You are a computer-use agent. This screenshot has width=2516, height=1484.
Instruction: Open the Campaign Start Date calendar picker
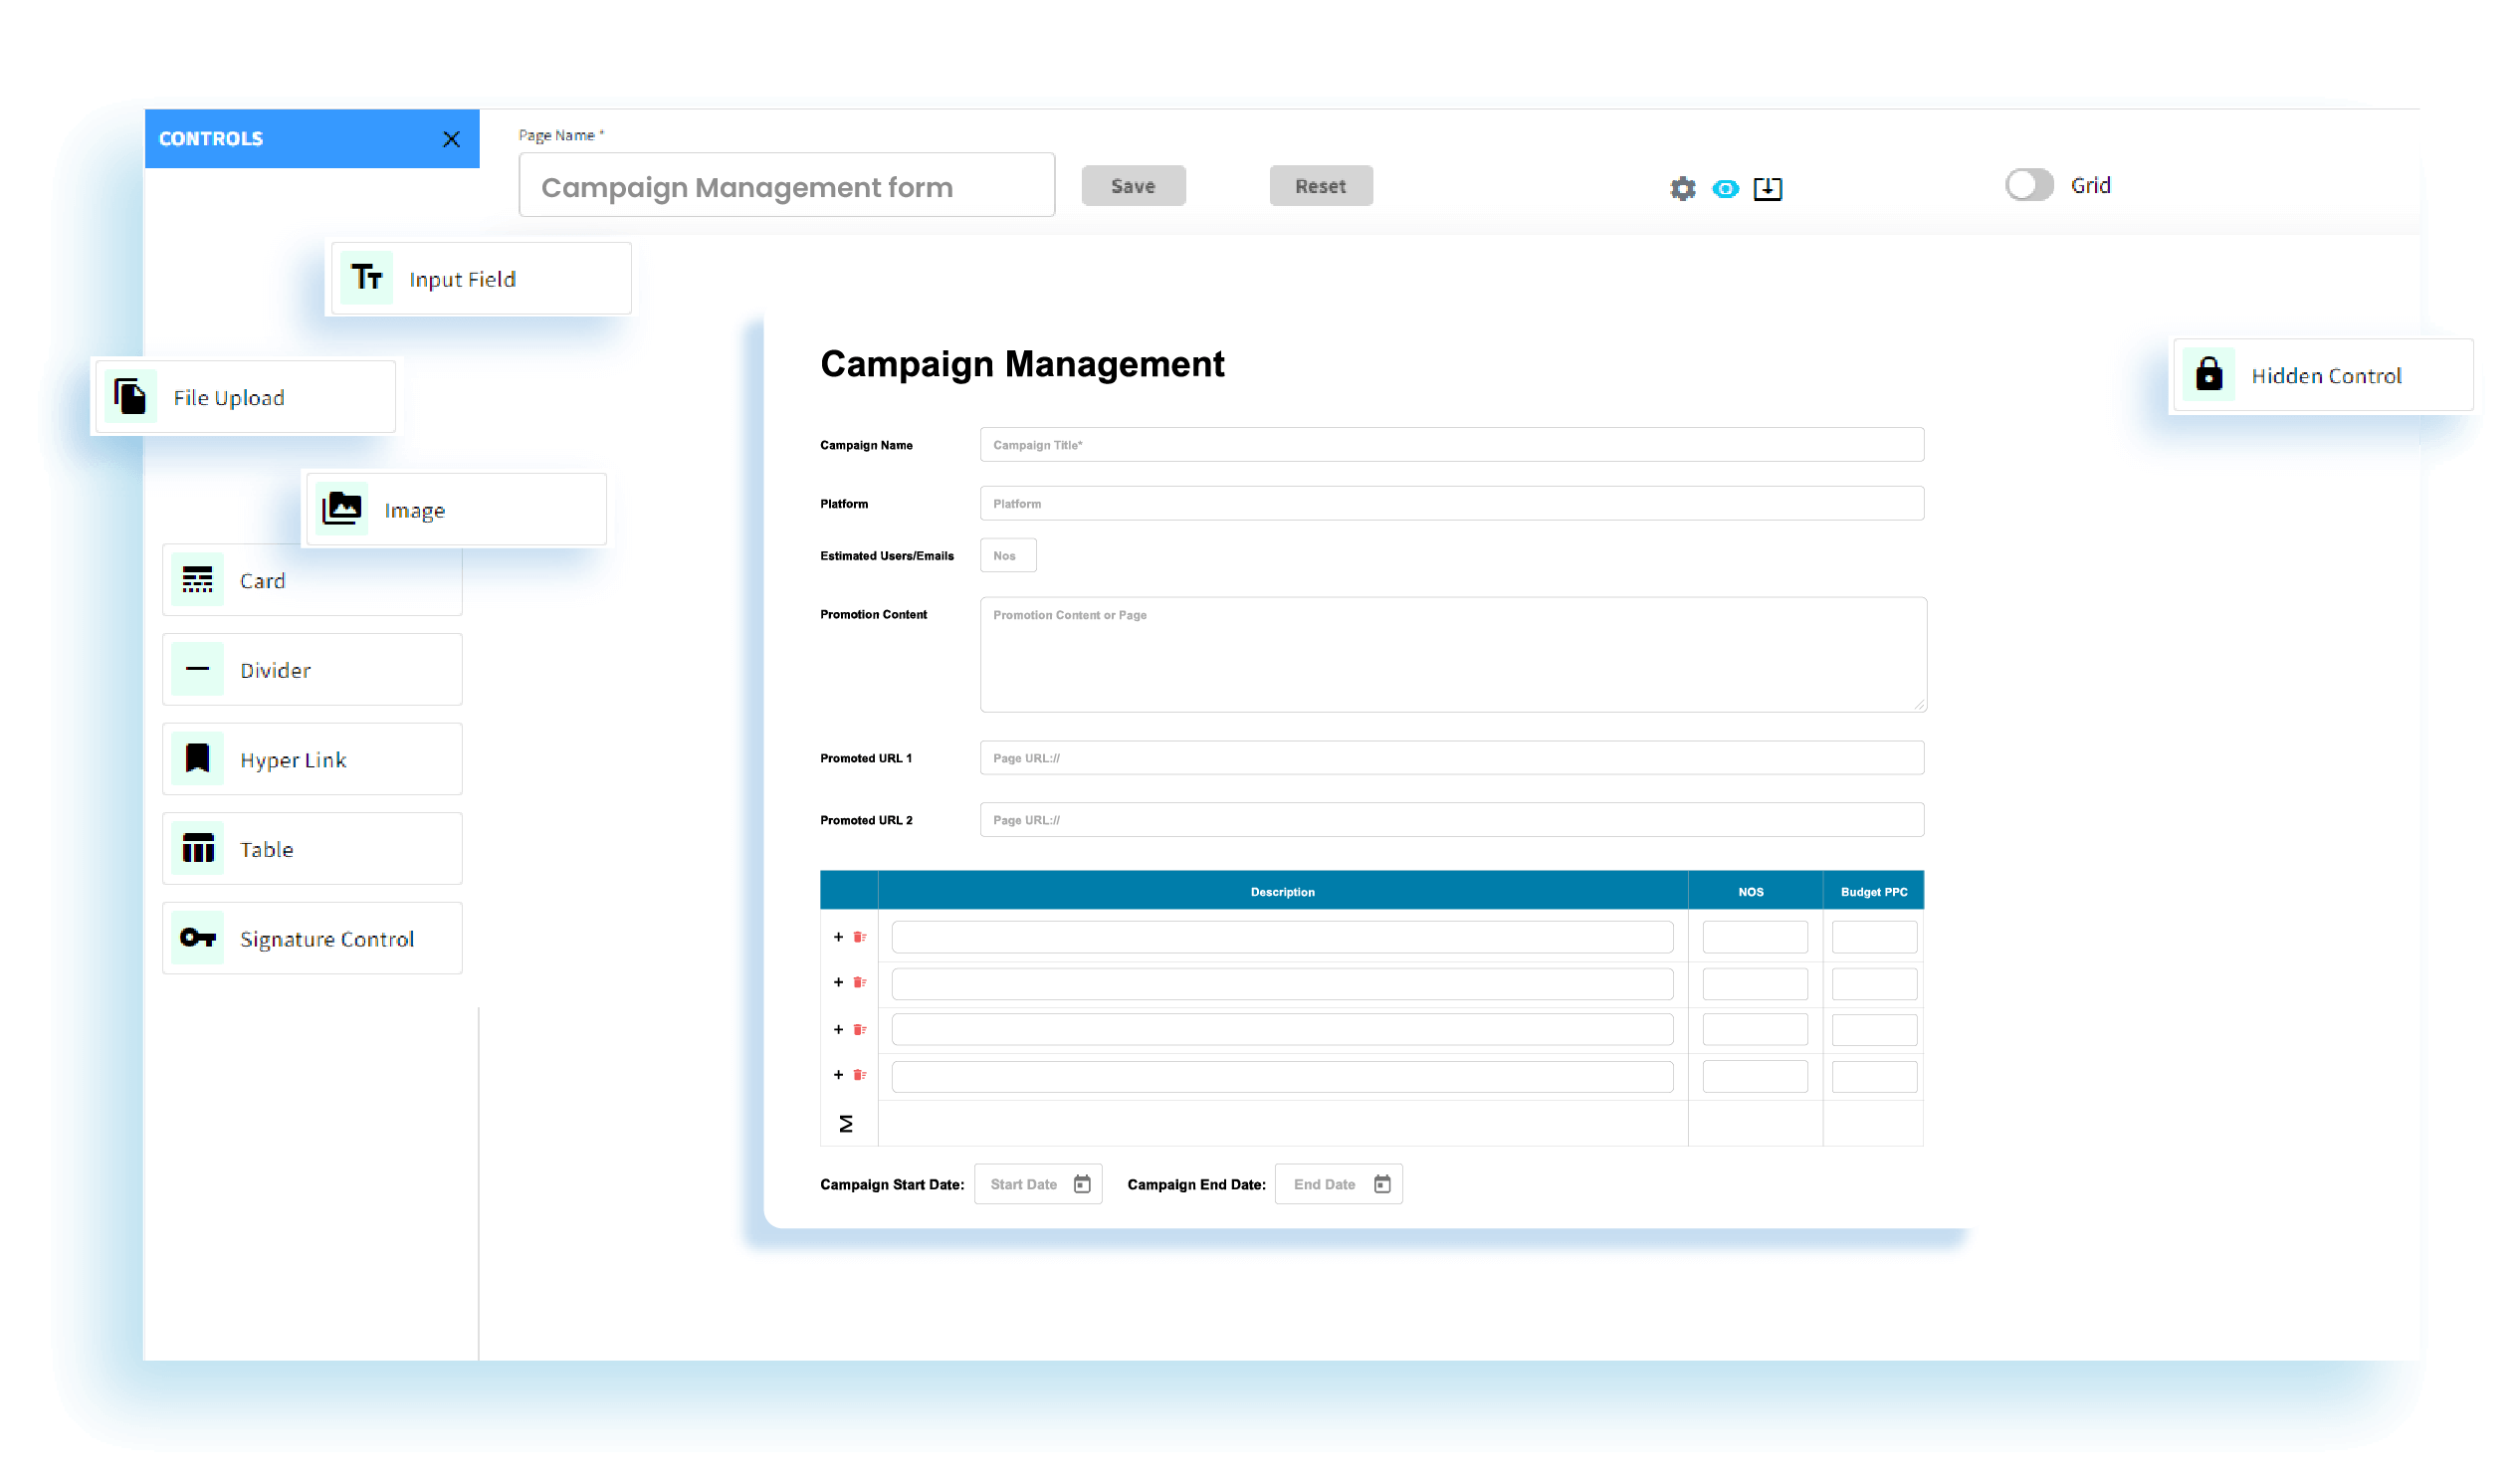(1081, 1183)
